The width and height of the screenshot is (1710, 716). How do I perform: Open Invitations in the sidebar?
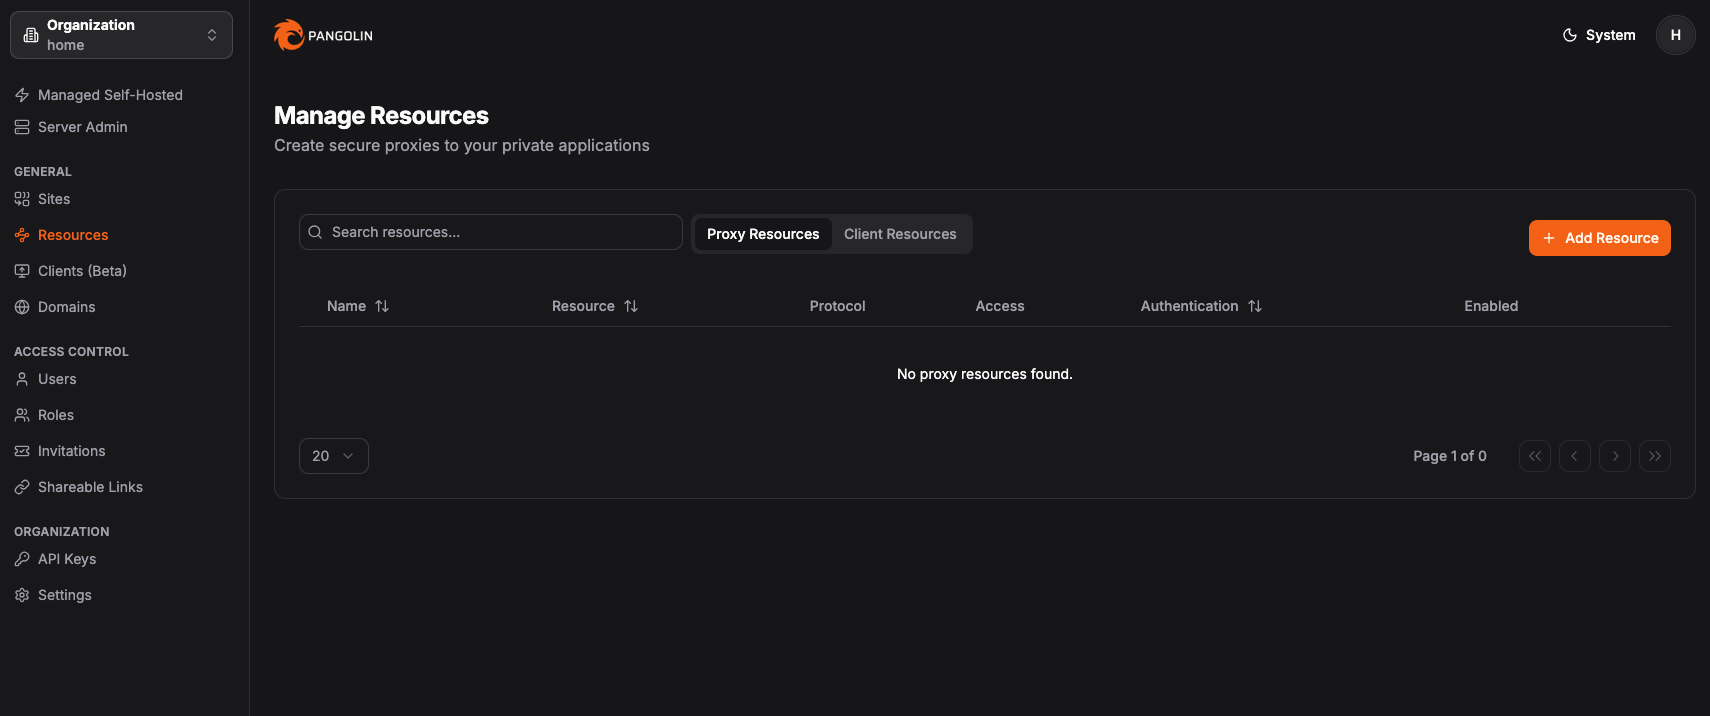[x=71, y=451]
